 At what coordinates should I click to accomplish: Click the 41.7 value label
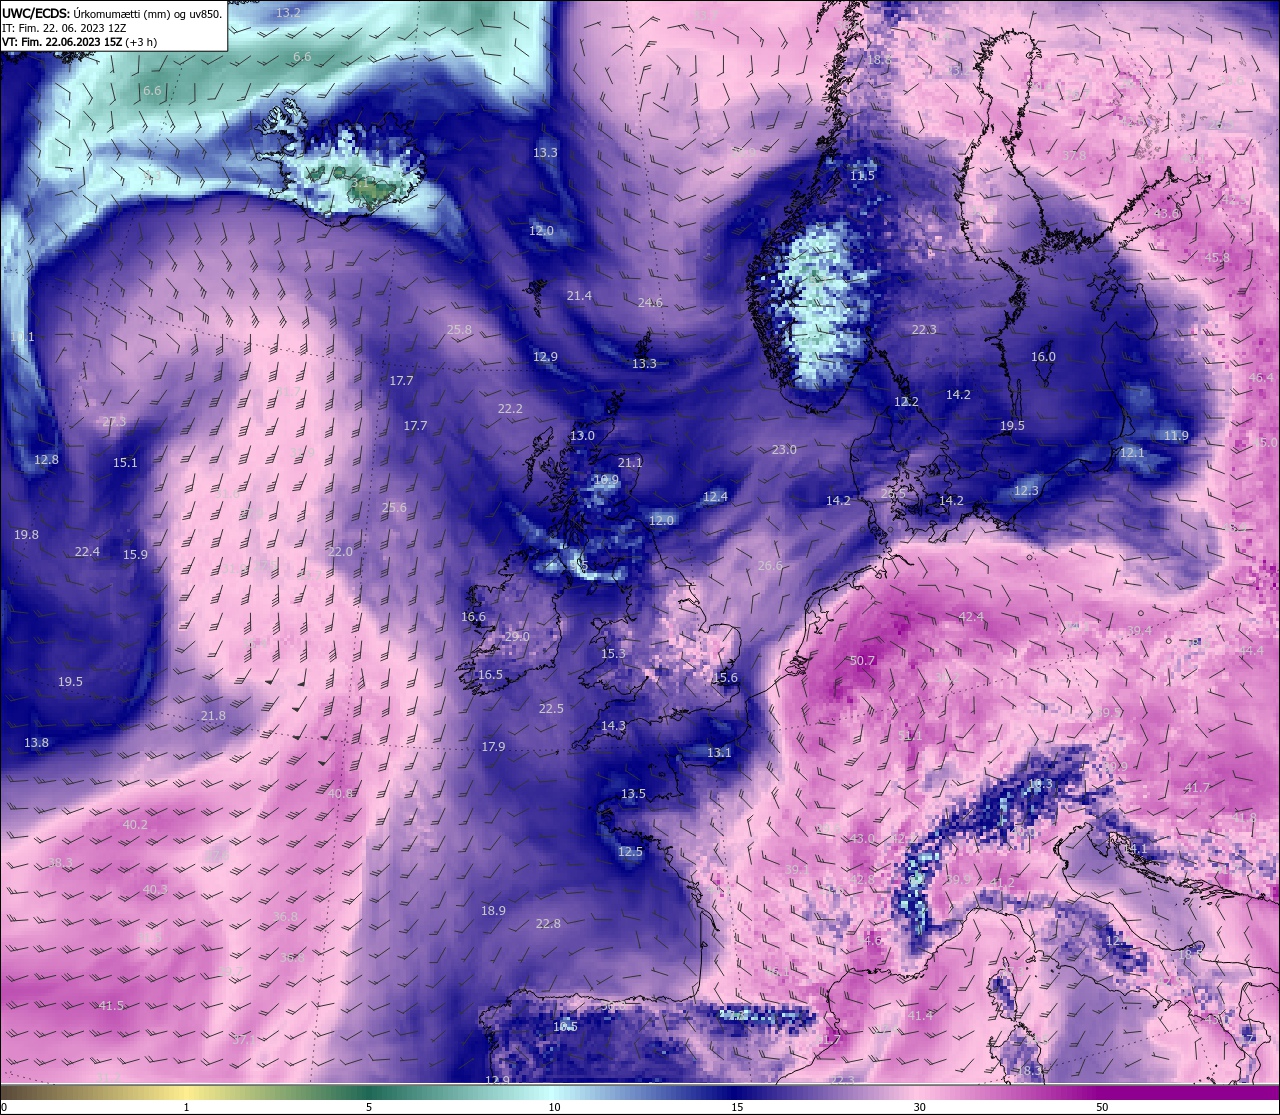tap(1197, 788)
